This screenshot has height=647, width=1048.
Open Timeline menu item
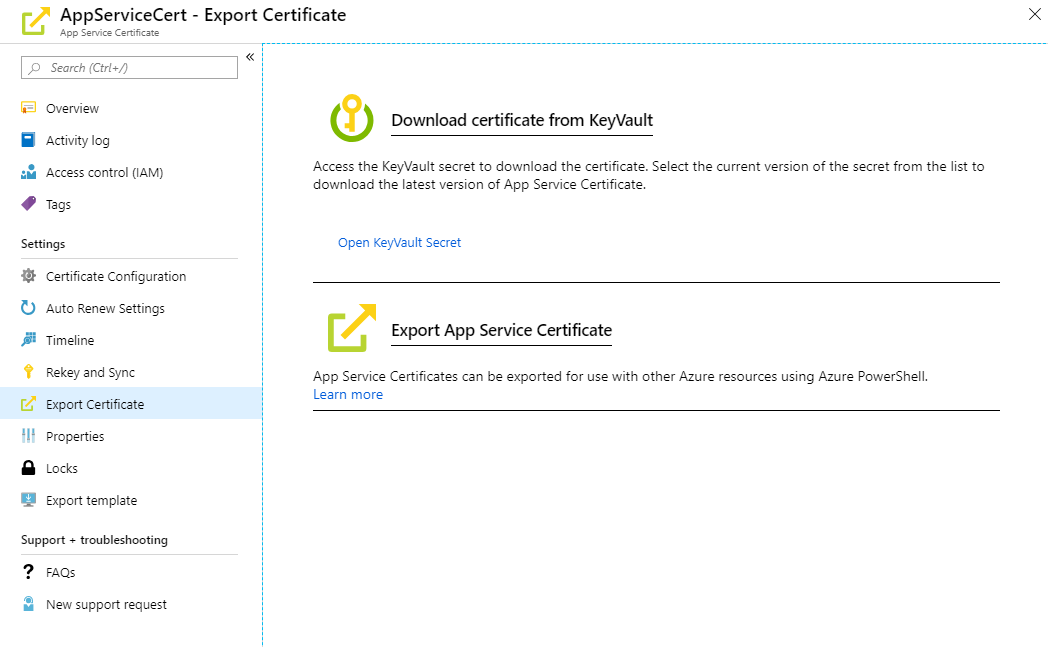70,340
